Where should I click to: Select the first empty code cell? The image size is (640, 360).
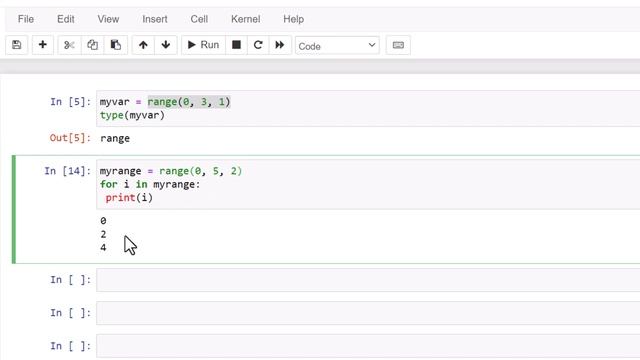[368, 280]
